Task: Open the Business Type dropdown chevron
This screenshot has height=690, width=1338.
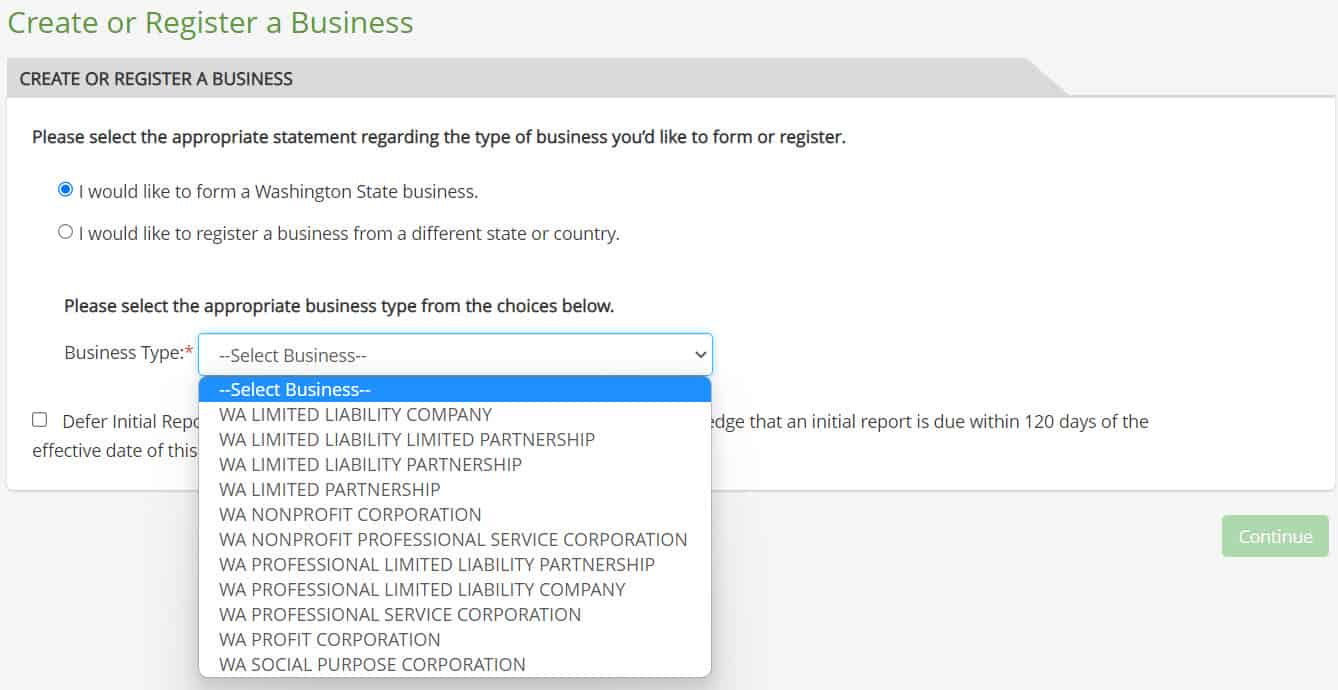Action: tap(698, 354)
